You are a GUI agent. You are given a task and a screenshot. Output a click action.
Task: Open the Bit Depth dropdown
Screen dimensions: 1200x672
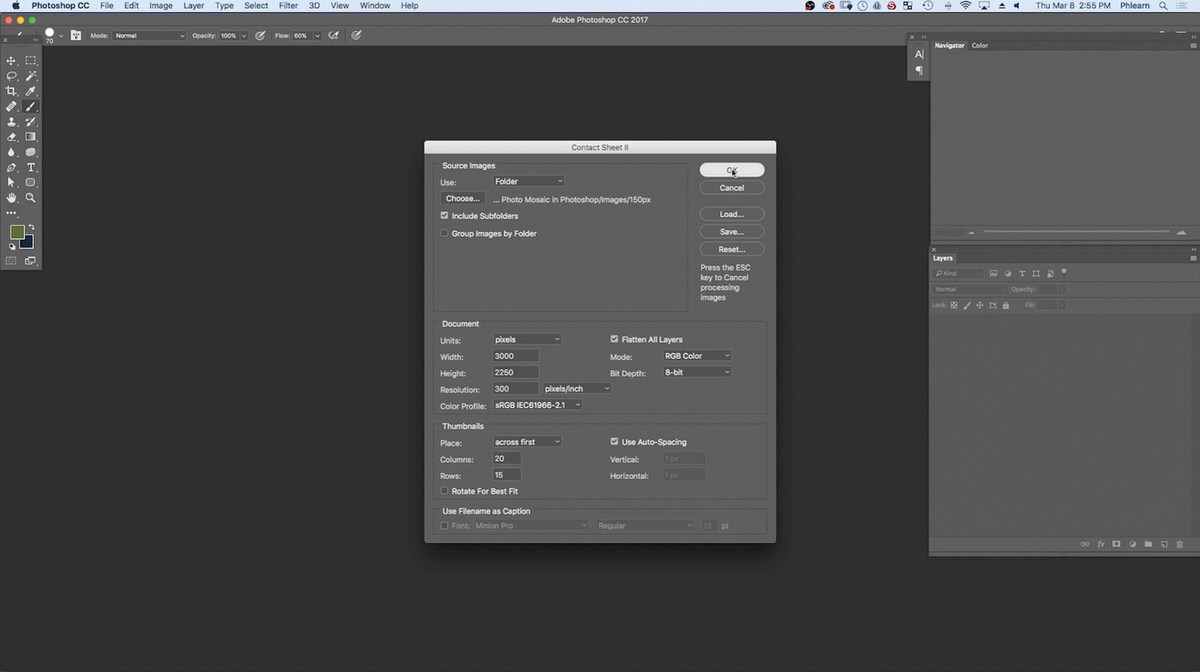697,372
